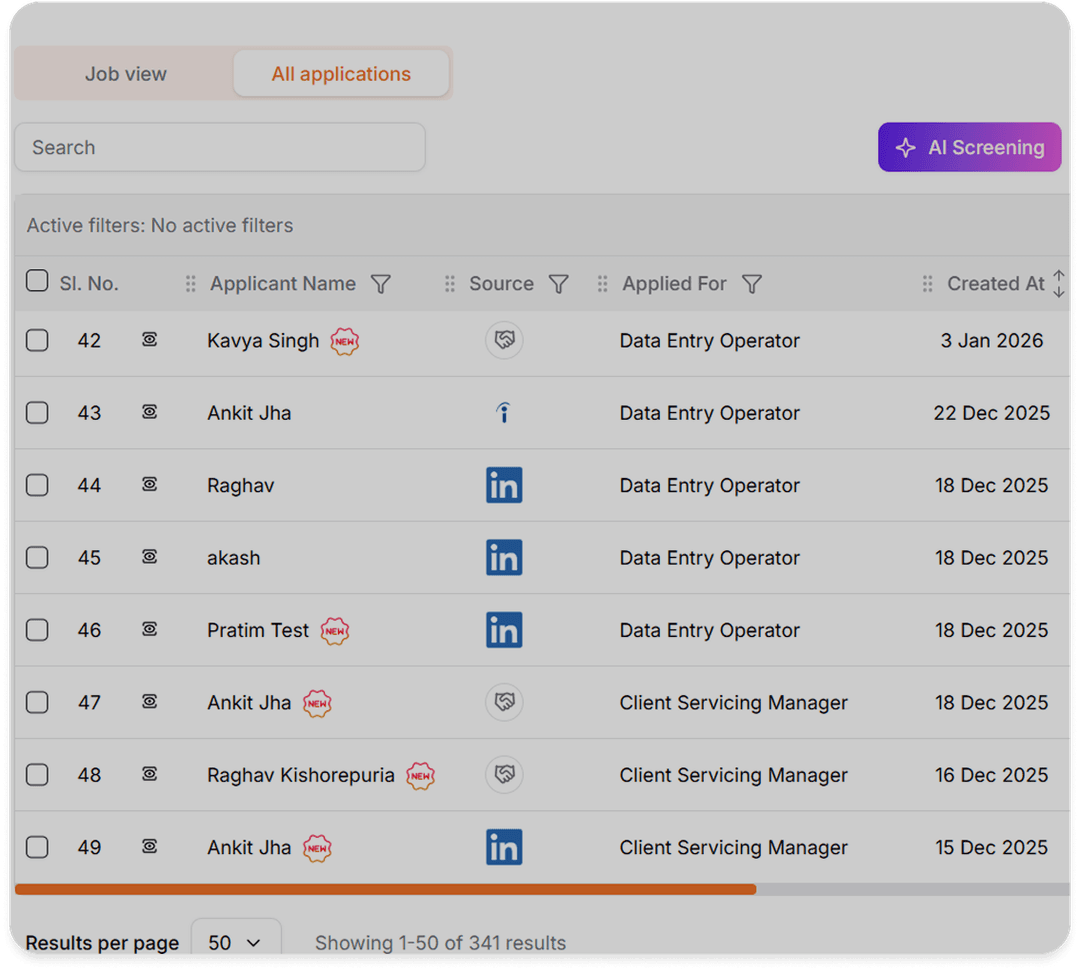This screenshot has width=1080, height=971.
Task: Click the view icon for row 47
Action: pyautogui.click(x=149, y=703)
